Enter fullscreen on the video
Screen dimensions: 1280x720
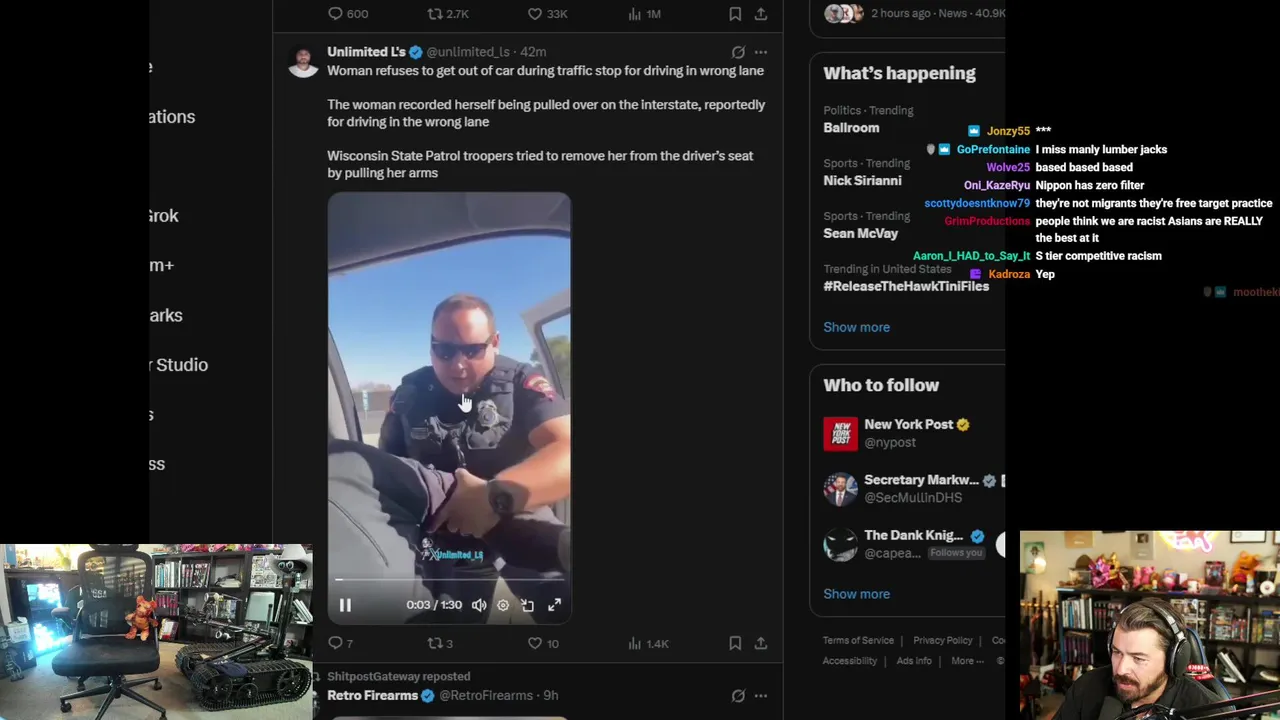click(x=554, y=605)
